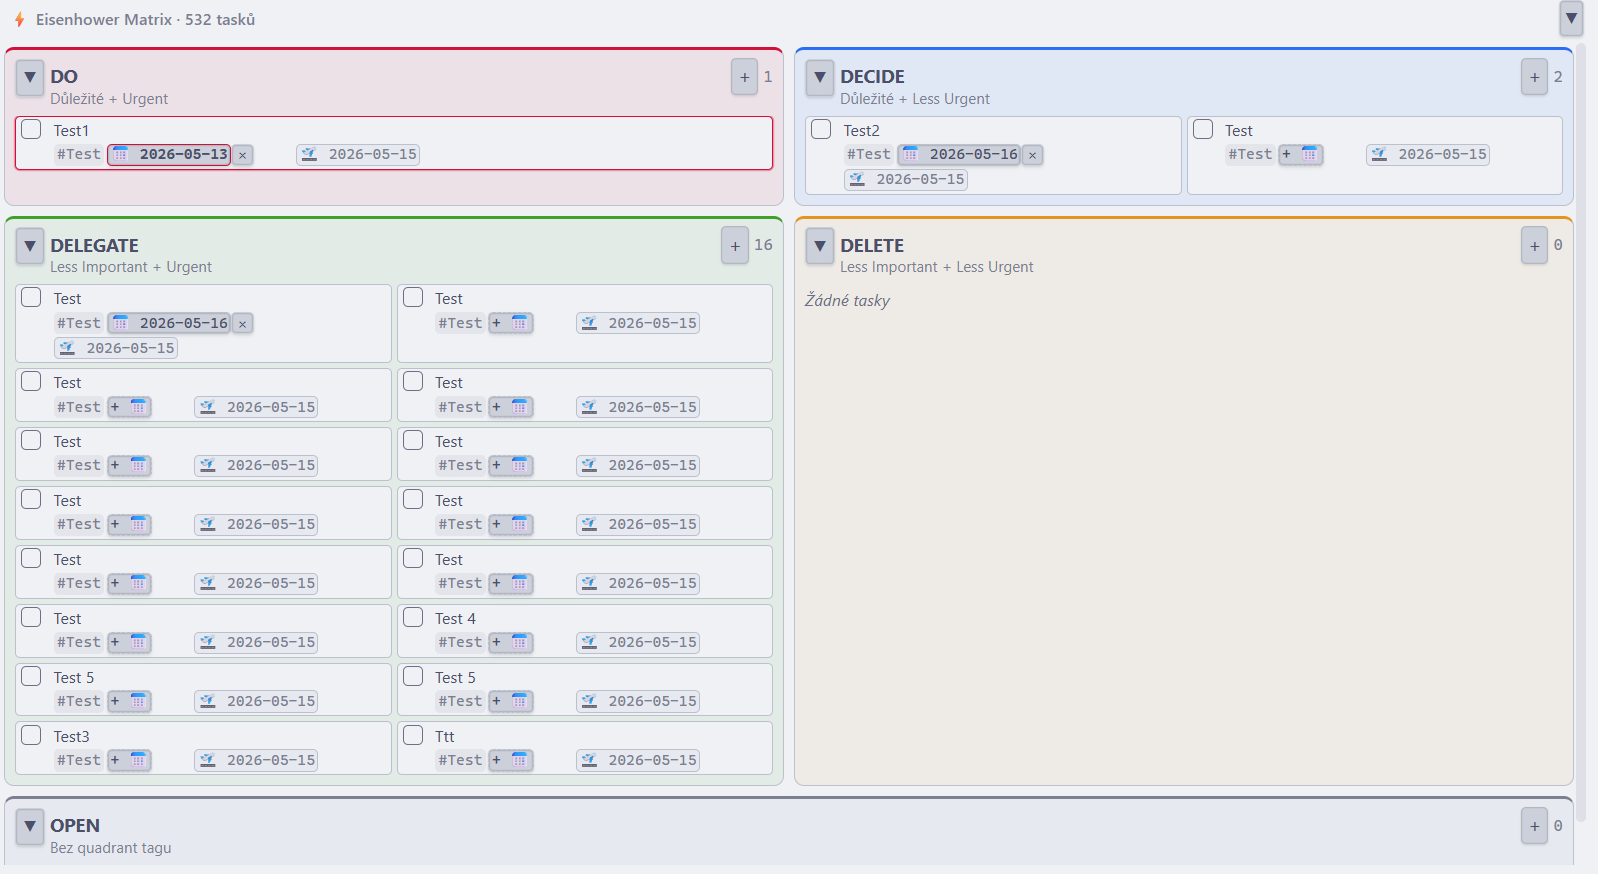Add a due date to Test 4
The width and height of the screenshot is (1598, 874).
pyautogui.click(x=511, y=642)
